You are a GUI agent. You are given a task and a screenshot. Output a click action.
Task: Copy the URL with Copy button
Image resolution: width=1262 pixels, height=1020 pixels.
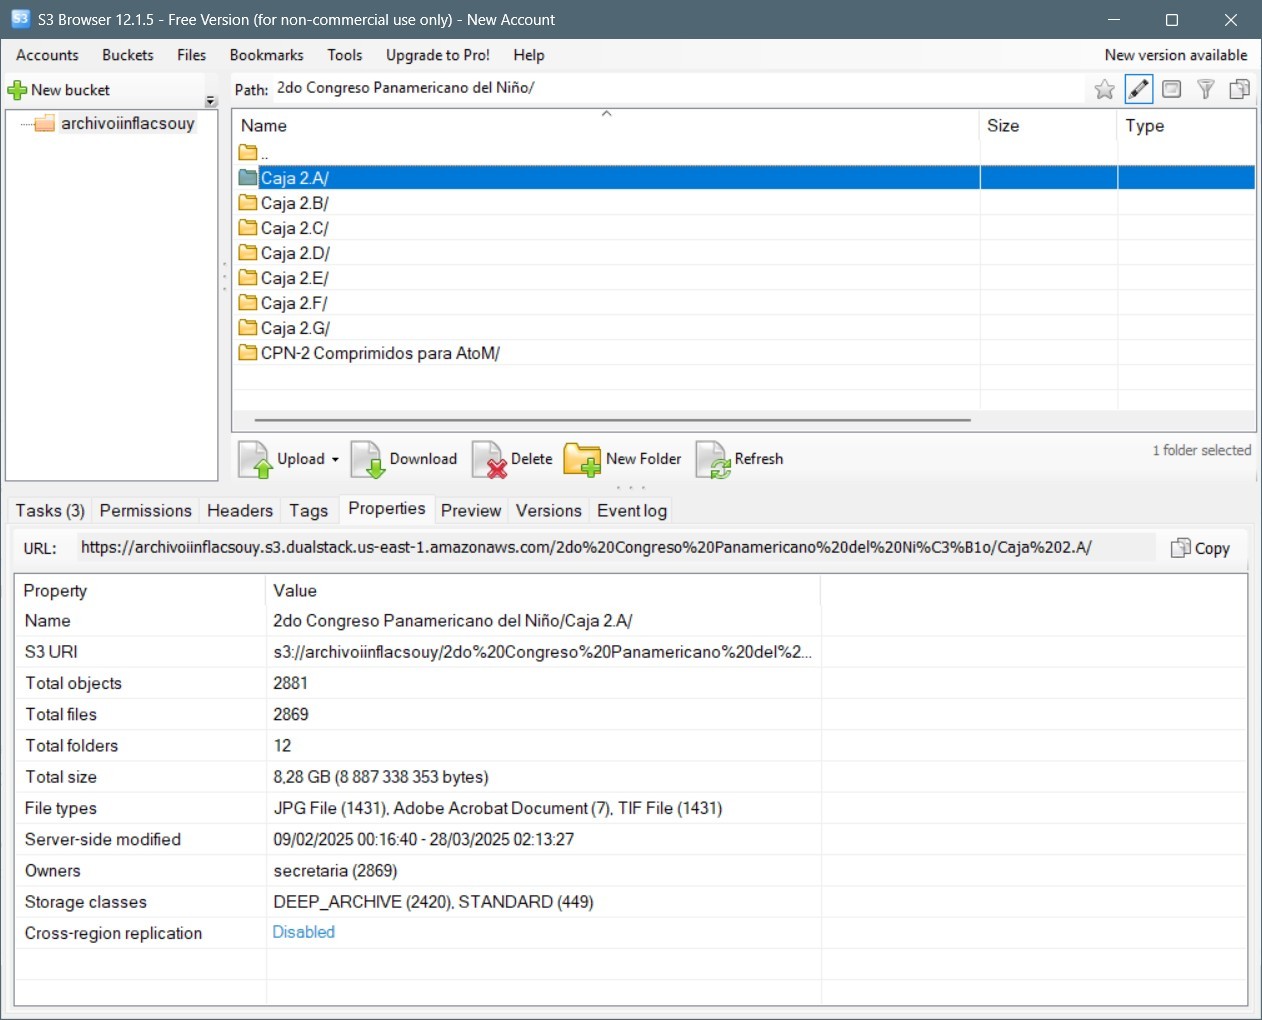click(1200, 548)
